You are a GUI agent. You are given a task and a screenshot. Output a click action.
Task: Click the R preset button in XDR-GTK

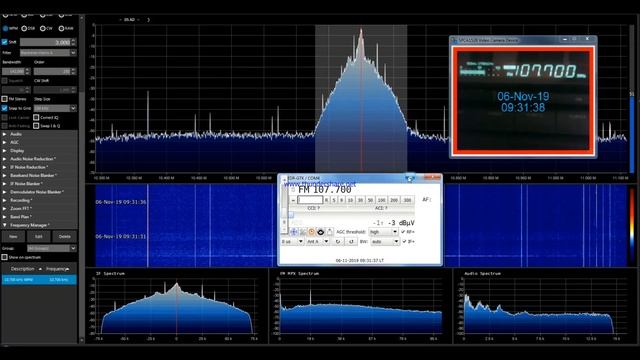tap(327, 200)
